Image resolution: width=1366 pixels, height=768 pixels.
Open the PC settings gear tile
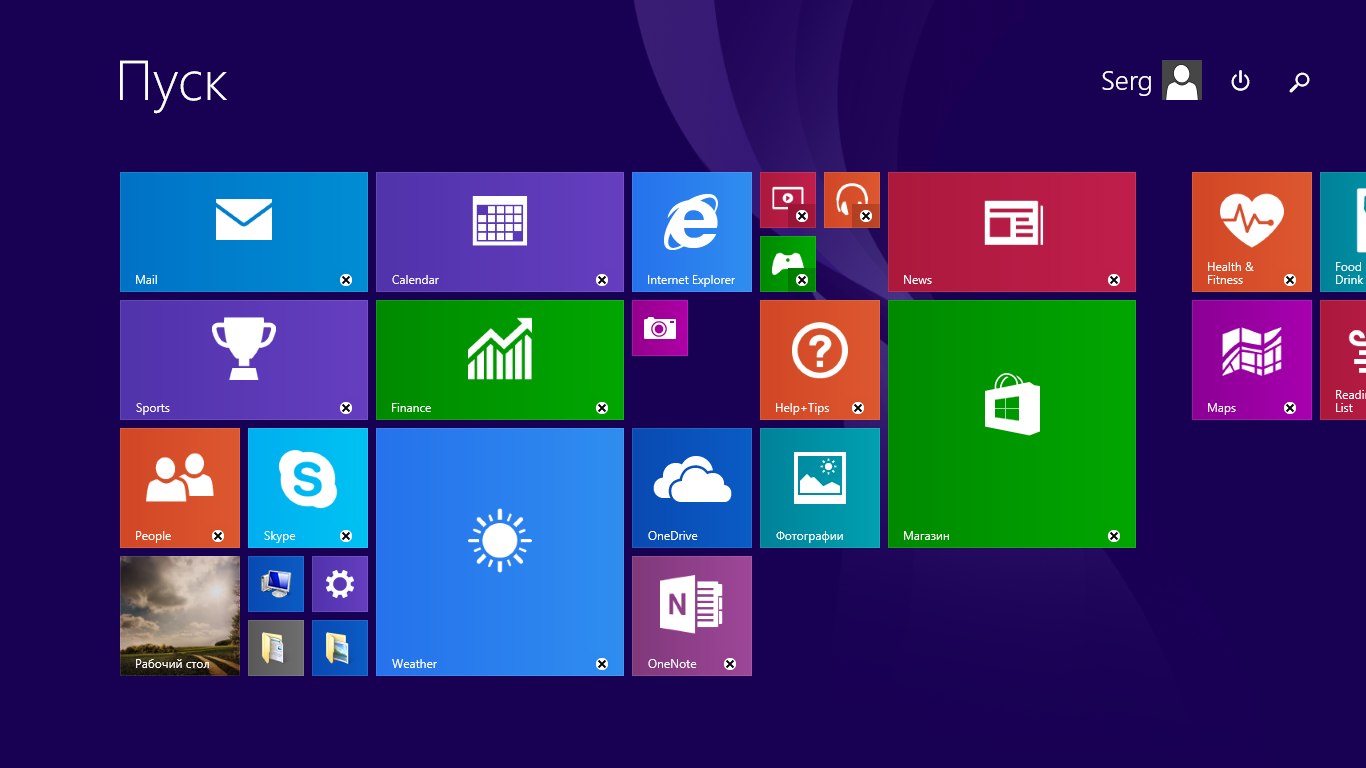click(340, 584)
